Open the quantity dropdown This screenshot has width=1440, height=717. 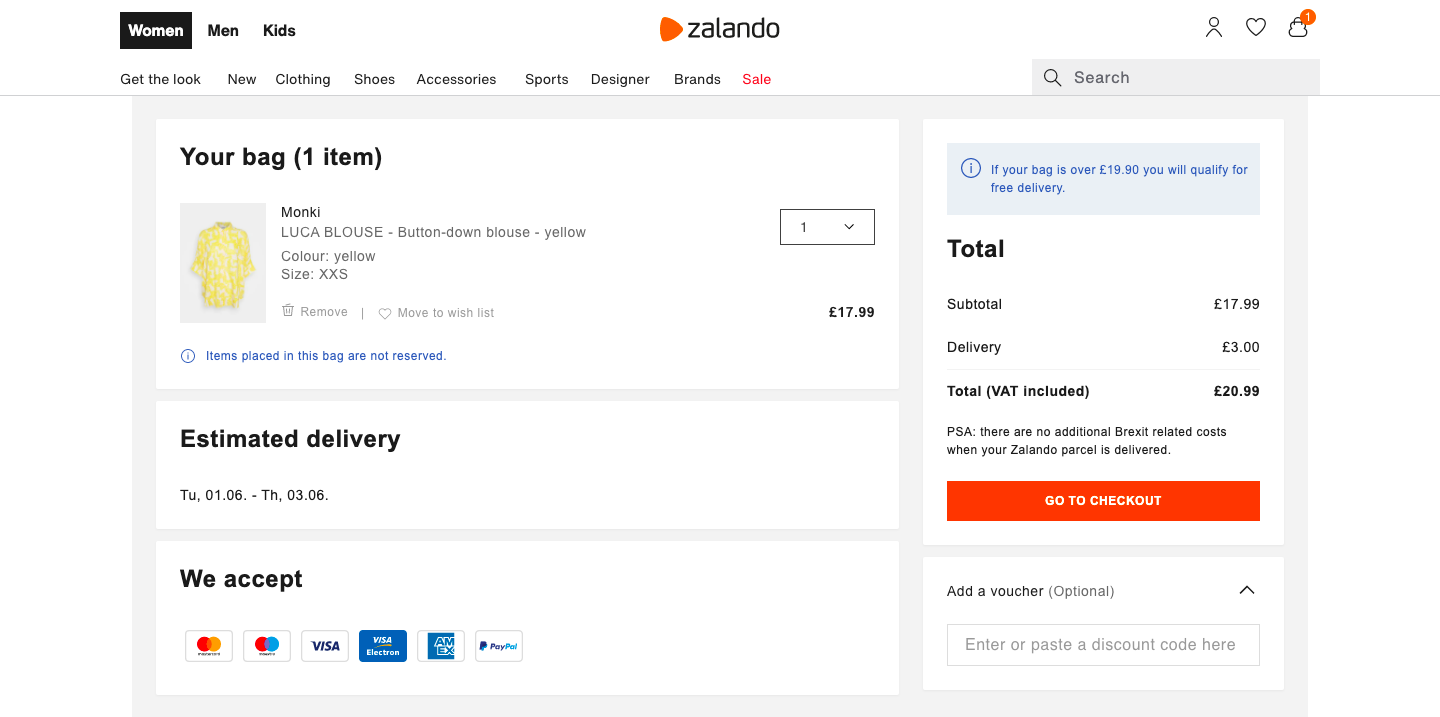(826, 227)
